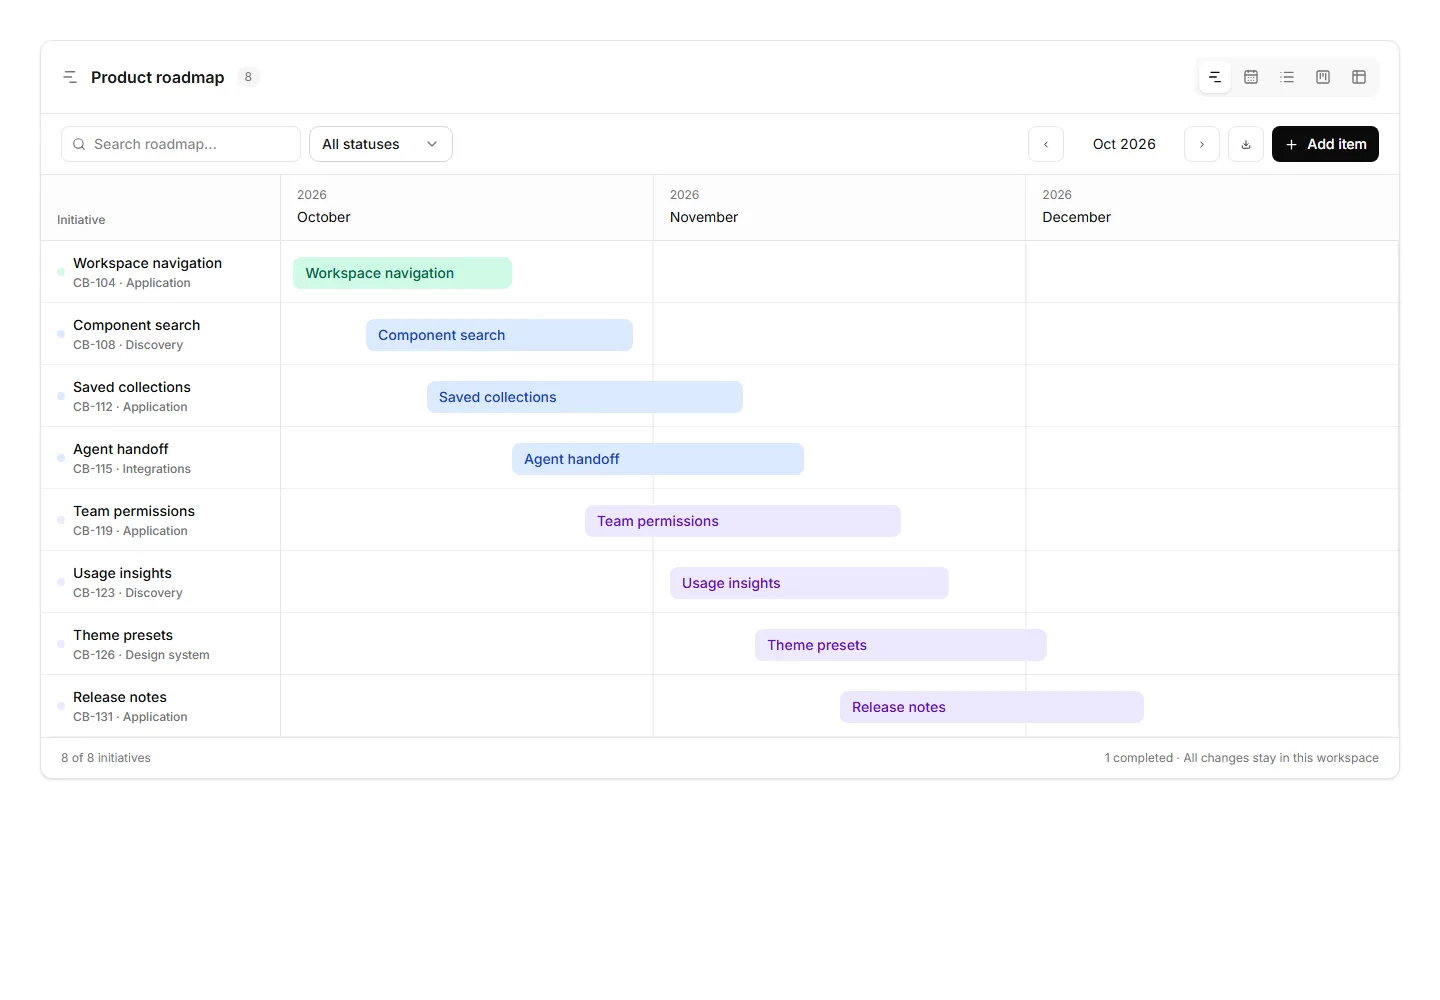Click the Add item button
The width and height of the screenshot is (1440, 1000).
click(x=1325, y=144)
